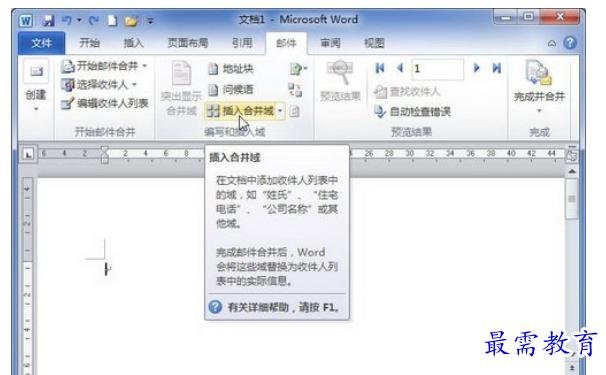Click the vertical scrollbar up arrow
The height and width of the screenshot is (375, 606).
(572, 171)
